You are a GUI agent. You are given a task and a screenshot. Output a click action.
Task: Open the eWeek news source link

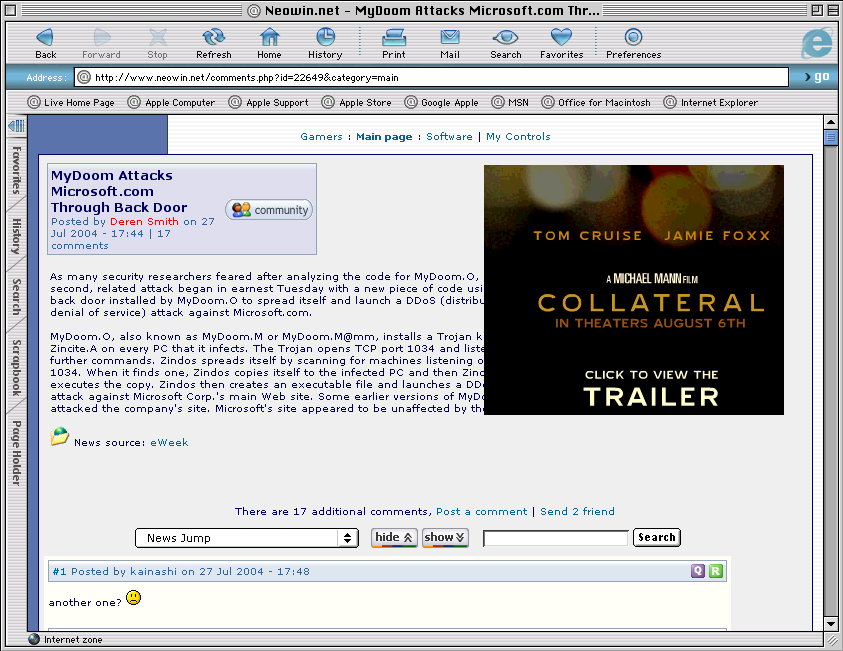tap(169, 442)
